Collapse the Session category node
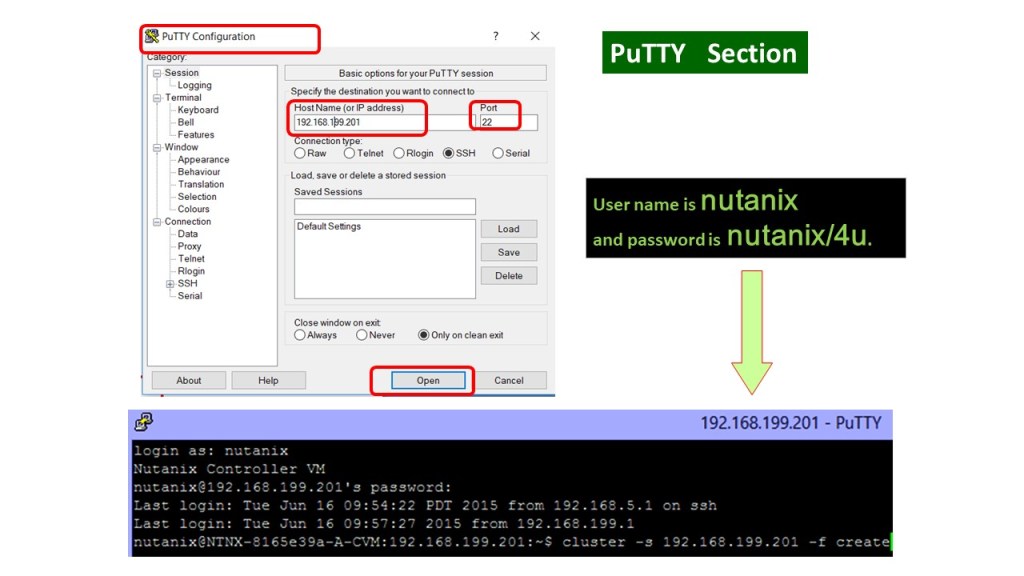The width and height of the screenshot is (1024, 576). pyautogui.click(x=157, y=73)
